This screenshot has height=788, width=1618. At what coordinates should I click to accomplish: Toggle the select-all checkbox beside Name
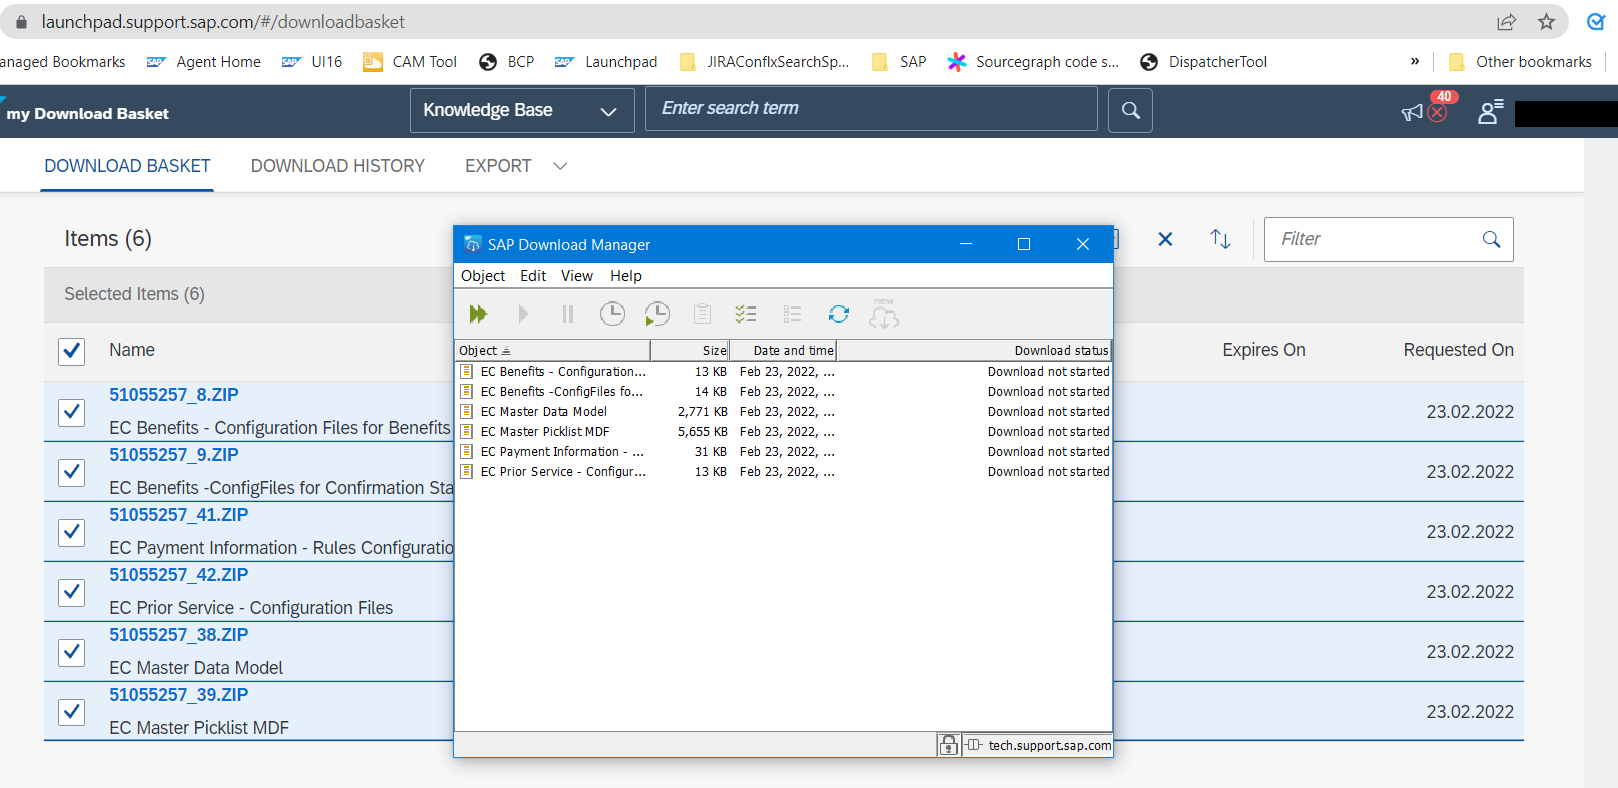click(72, 351)
